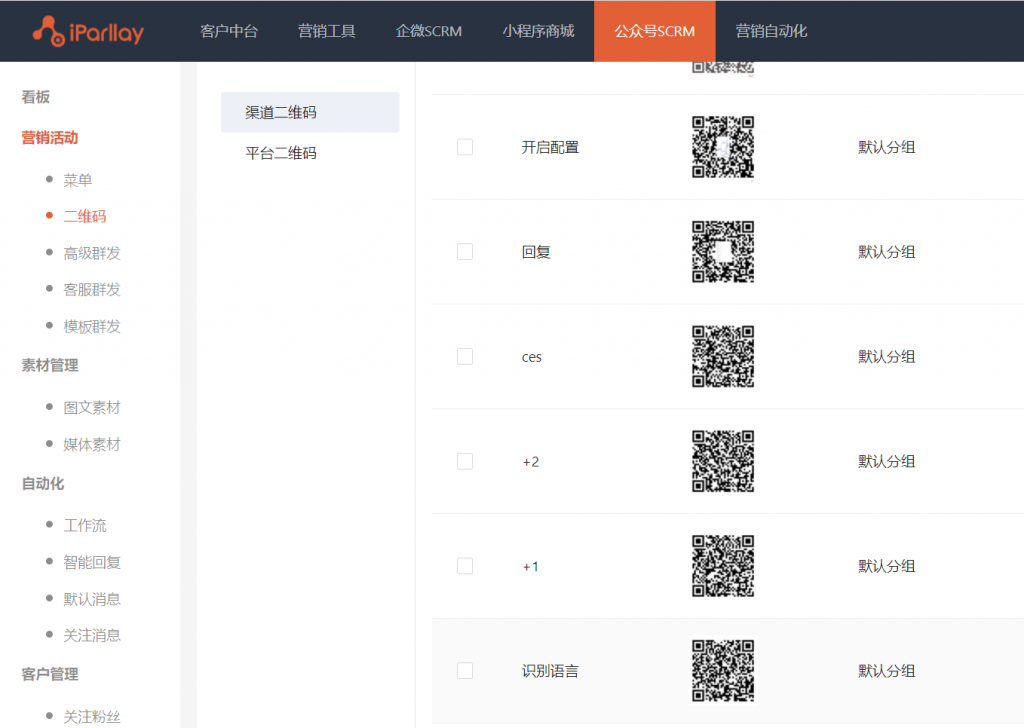Viewport: 1024px width, 728px height.
Task: Click the name ces
Action: (532, 357)
